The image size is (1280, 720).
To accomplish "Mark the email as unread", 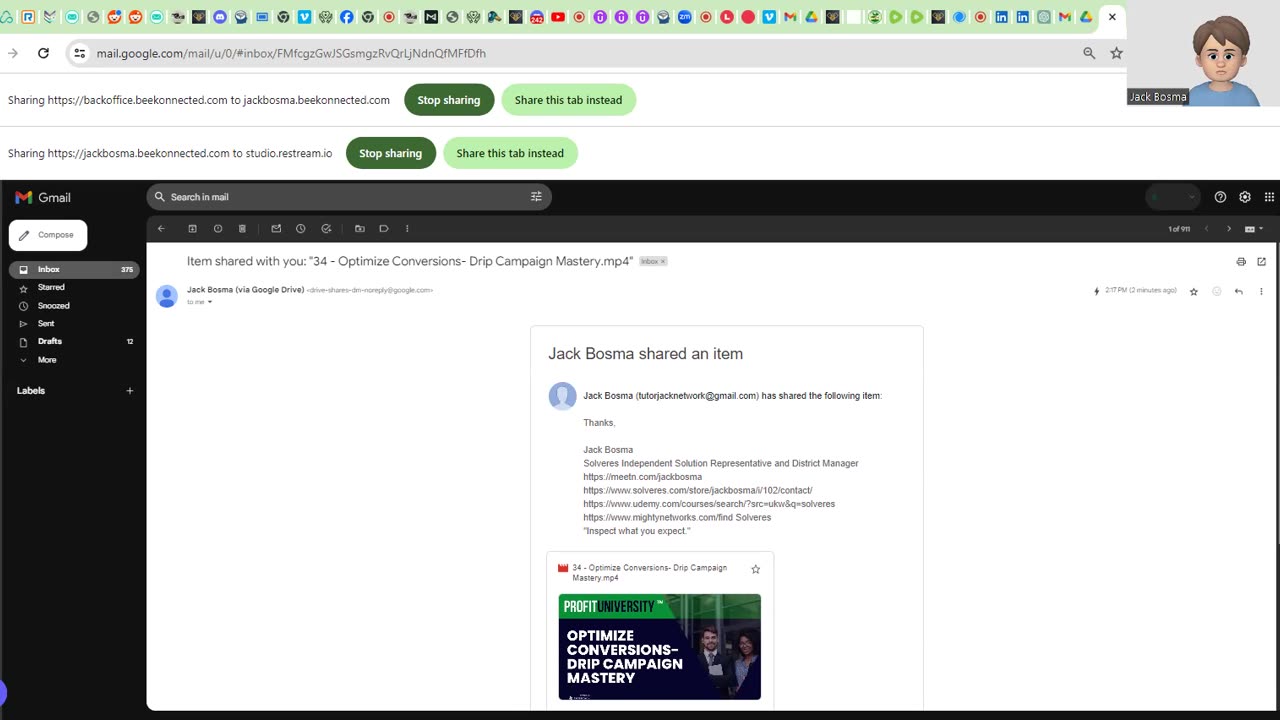I will coord(276,229).
